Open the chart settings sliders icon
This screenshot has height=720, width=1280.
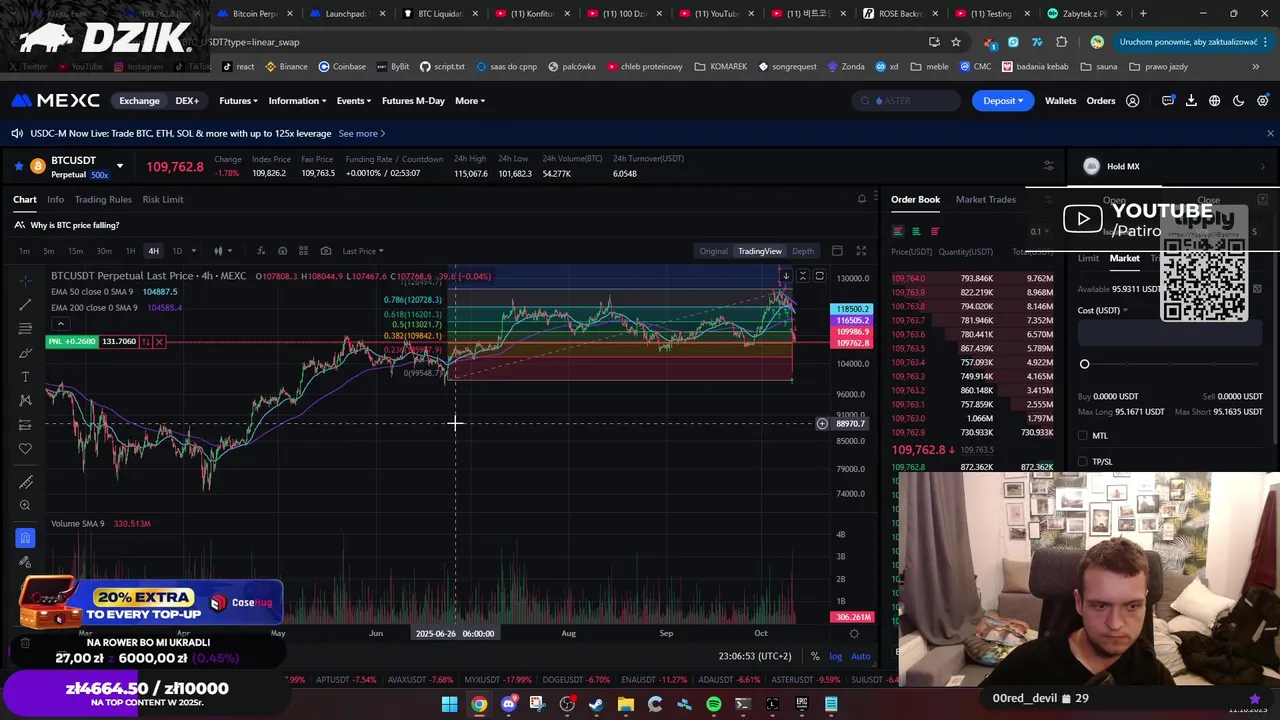click(x=1048, y=166)
